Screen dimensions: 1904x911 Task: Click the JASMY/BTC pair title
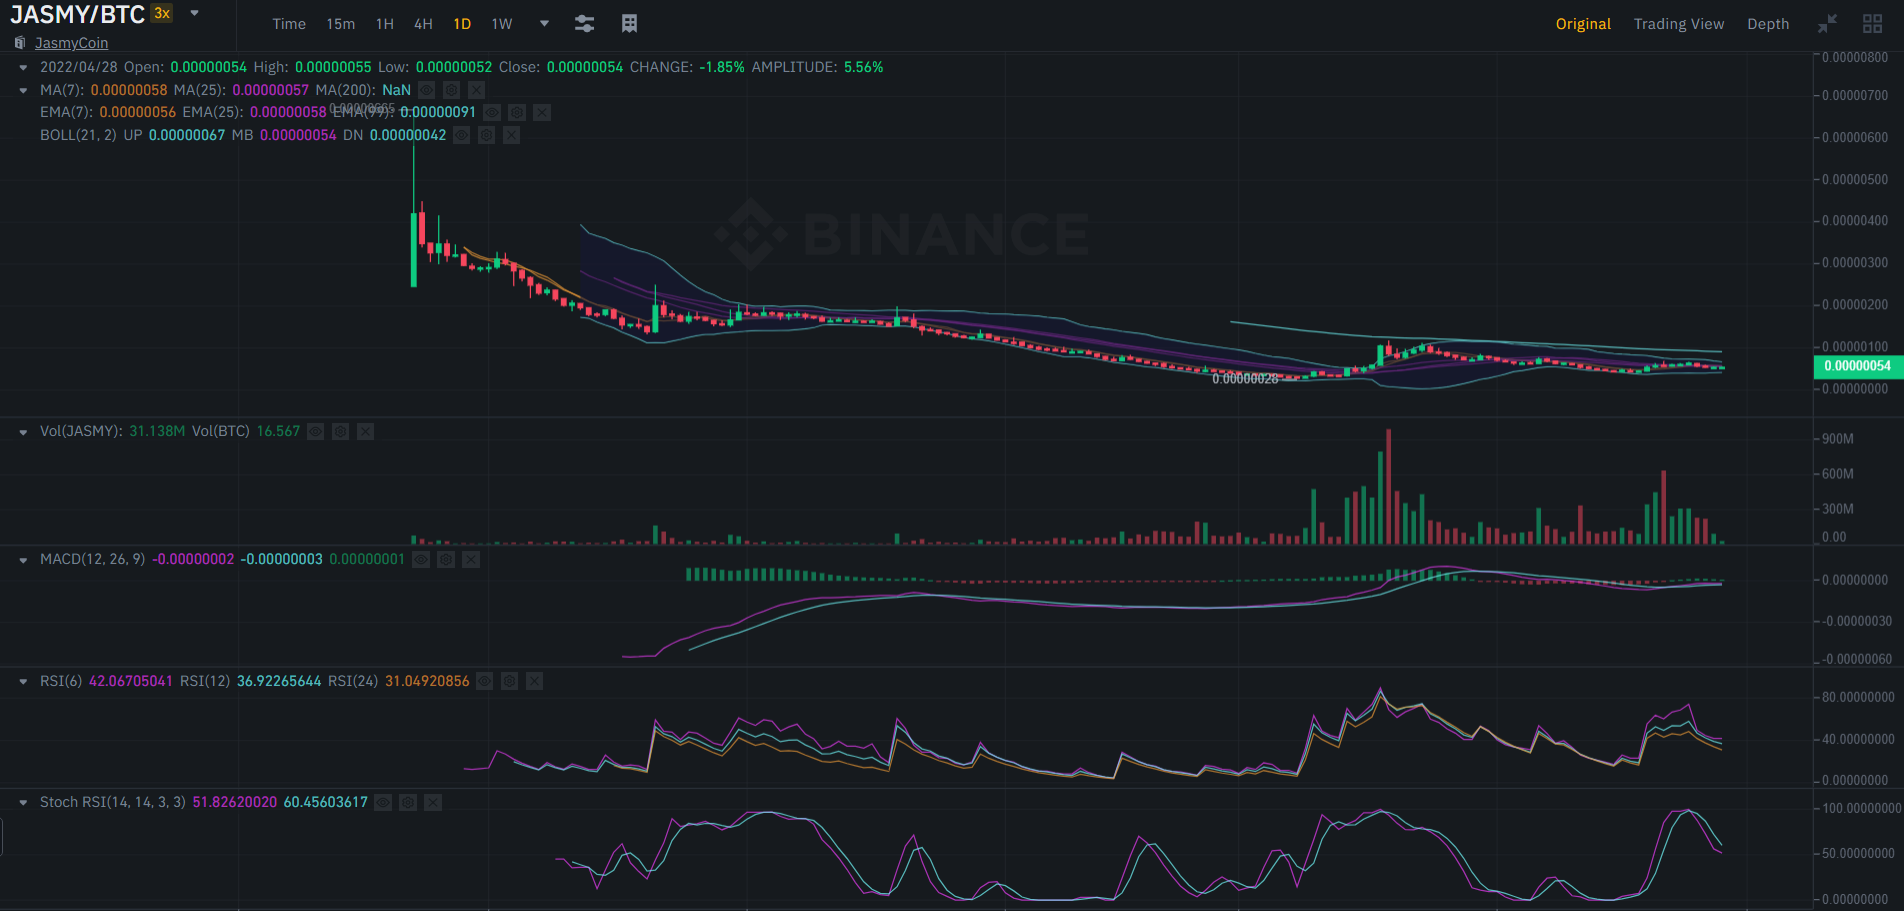[78, 15]
